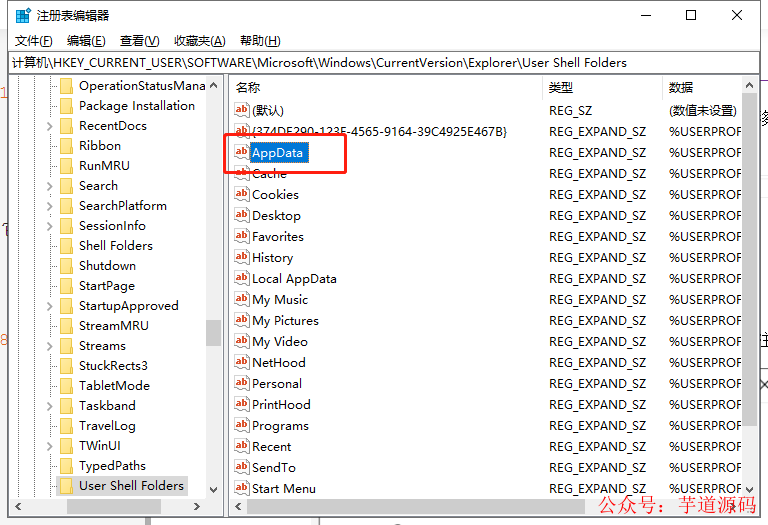Open the 查看(V) menu

[140, 41]
